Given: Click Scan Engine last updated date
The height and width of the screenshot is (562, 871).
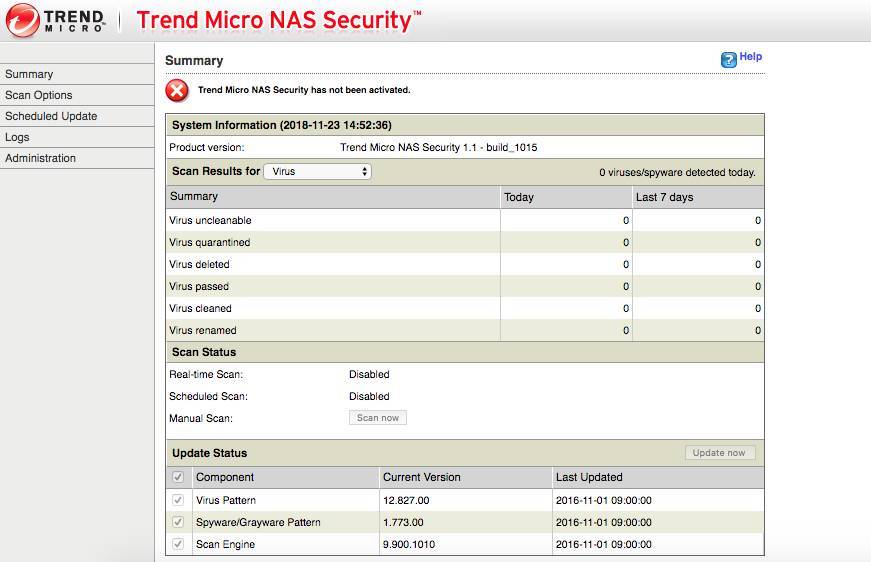Looking at the screenshot, I should [x=604, y=545].
